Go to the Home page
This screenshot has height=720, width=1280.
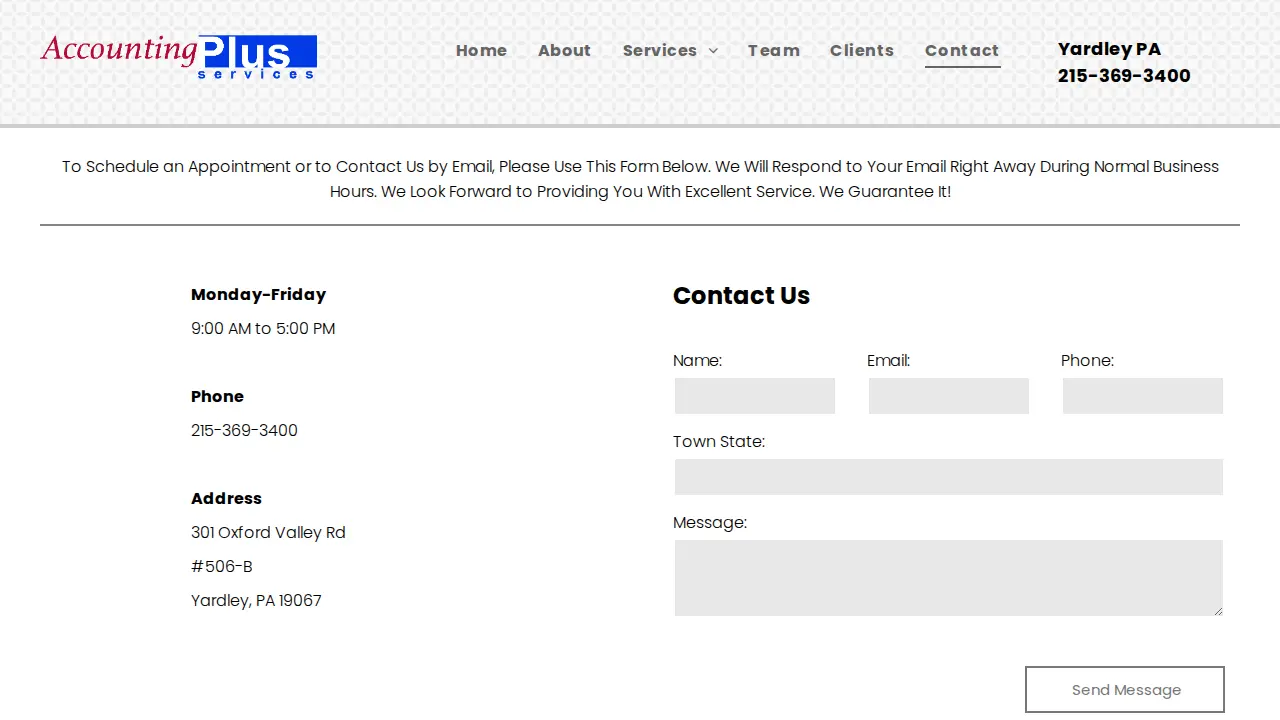point(481,50)
